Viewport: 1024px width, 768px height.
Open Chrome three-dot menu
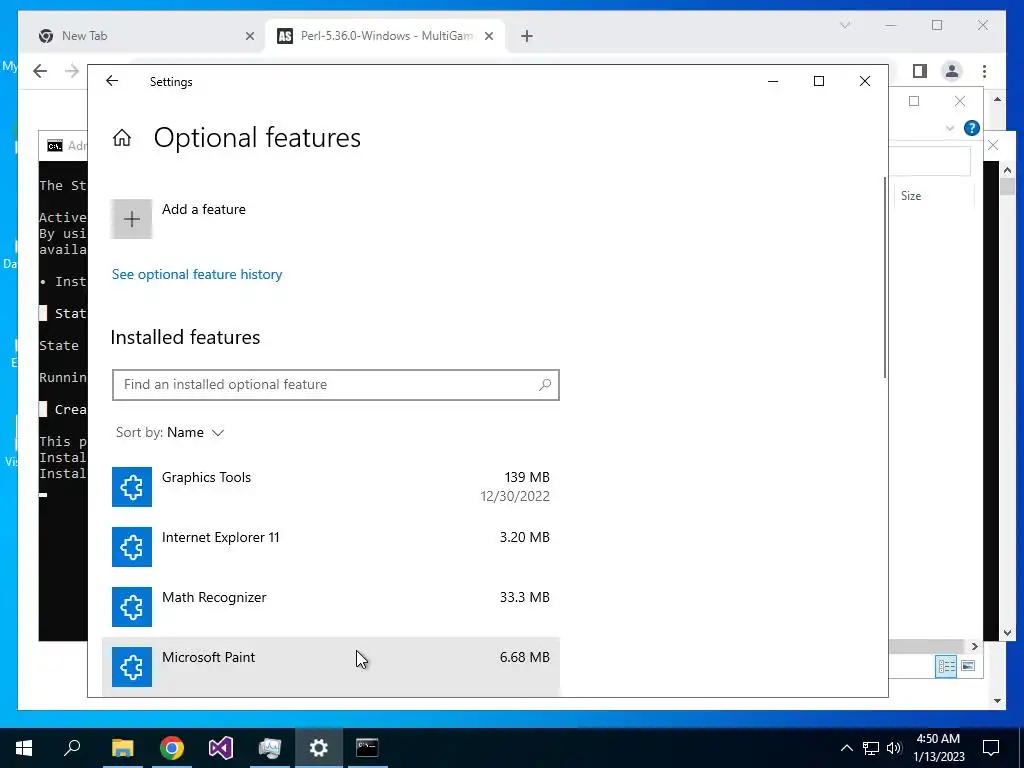click(984, 71)
